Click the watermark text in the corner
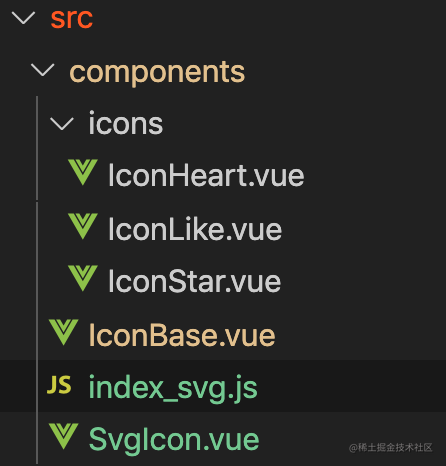Viewport: 446px width, 466px height. point(390,447)
